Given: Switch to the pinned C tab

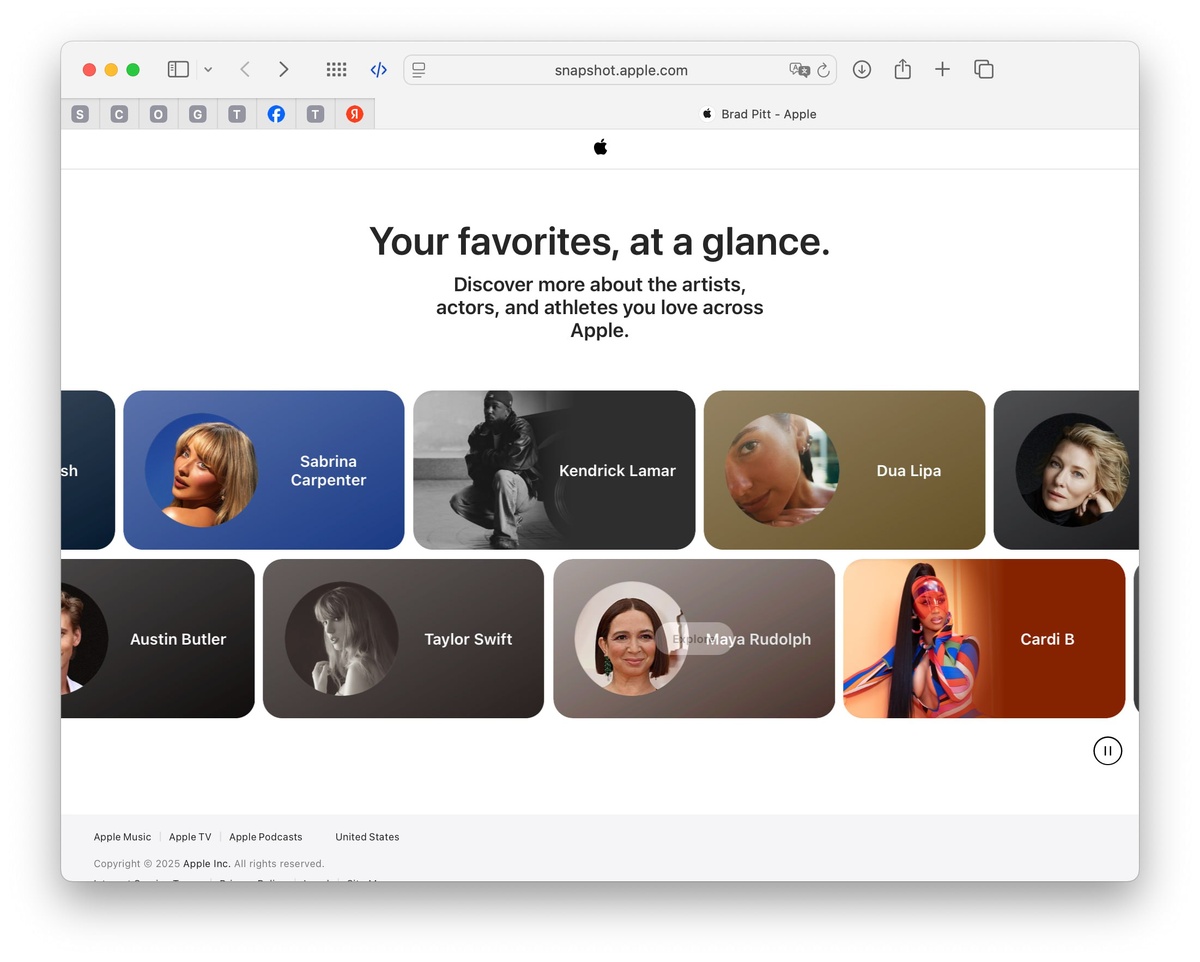Looking at the screenshot, I should coord(119,114).
